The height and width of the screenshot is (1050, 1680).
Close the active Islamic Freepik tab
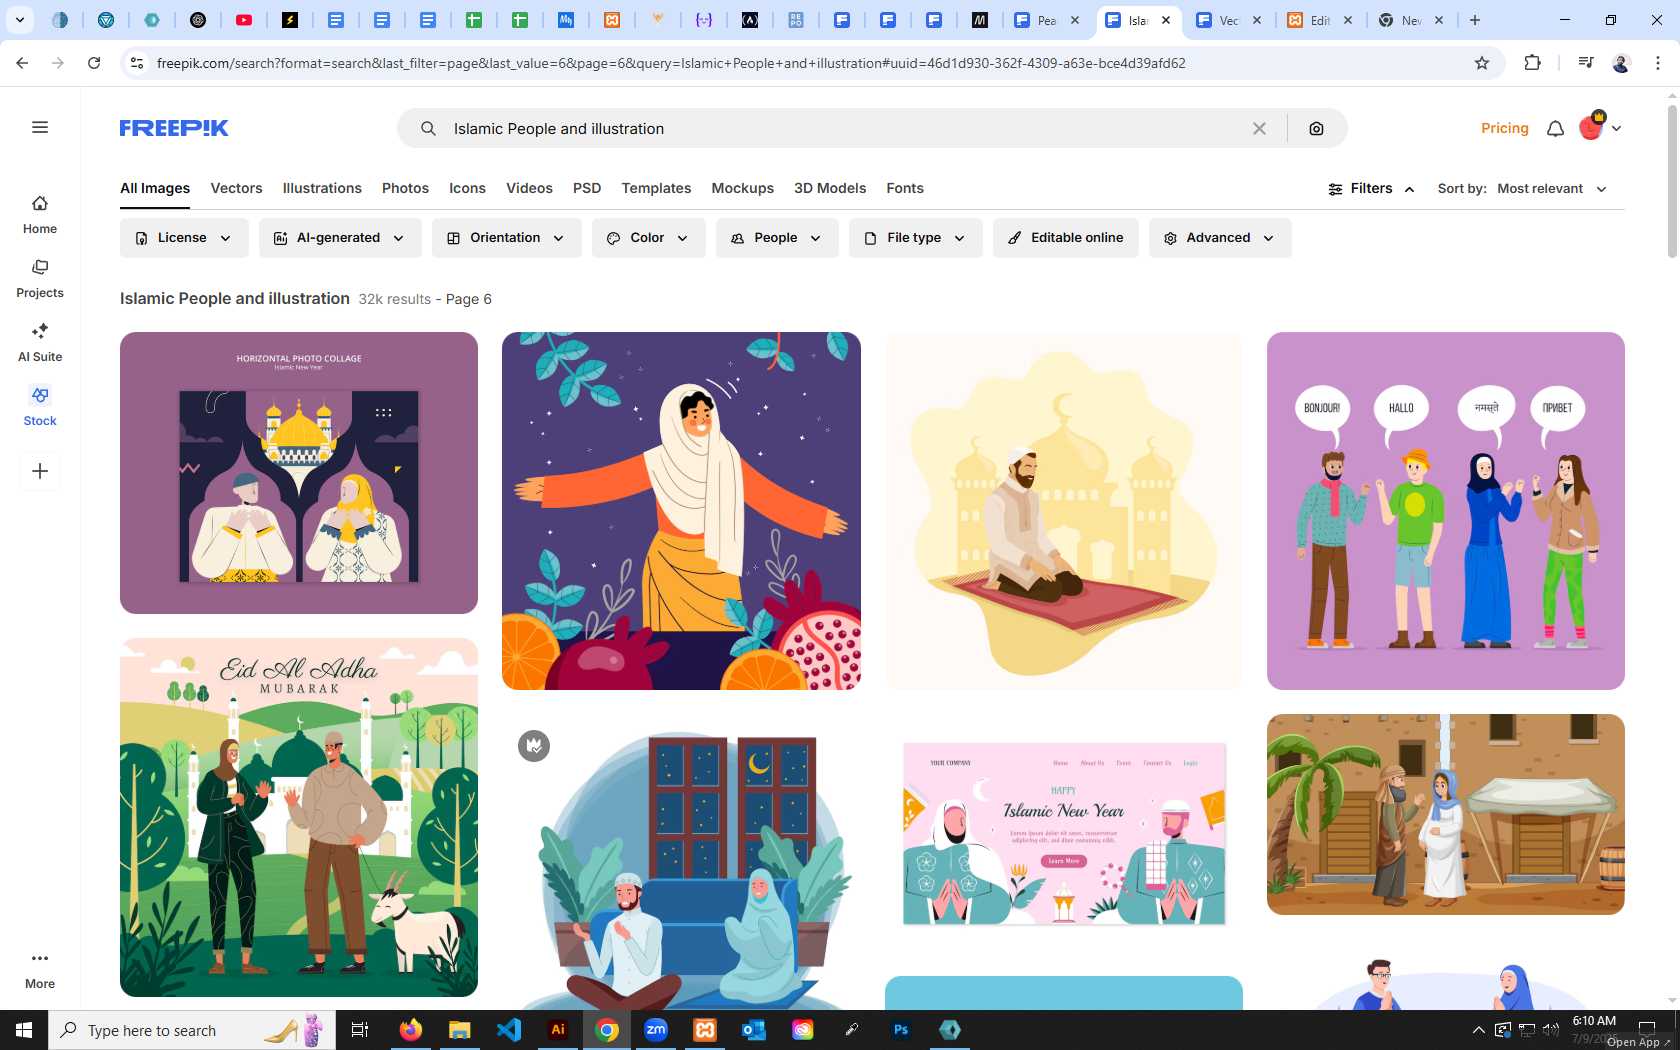1166,20
